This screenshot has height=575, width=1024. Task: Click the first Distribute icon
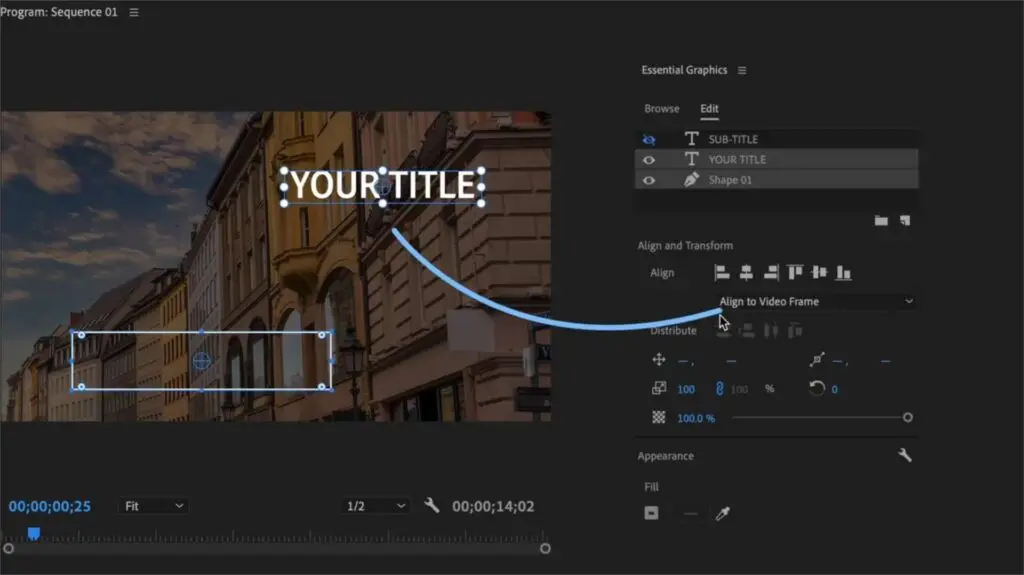pos(723,331)
